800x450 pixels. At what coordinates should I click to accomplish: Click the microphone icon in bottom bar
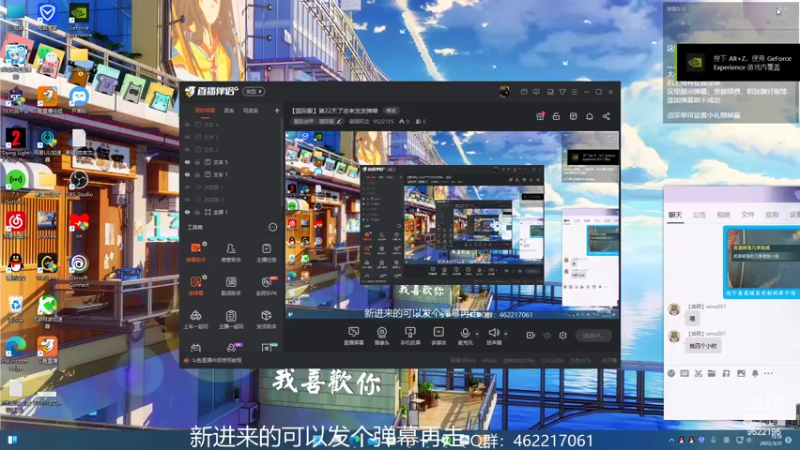(465, 333)
